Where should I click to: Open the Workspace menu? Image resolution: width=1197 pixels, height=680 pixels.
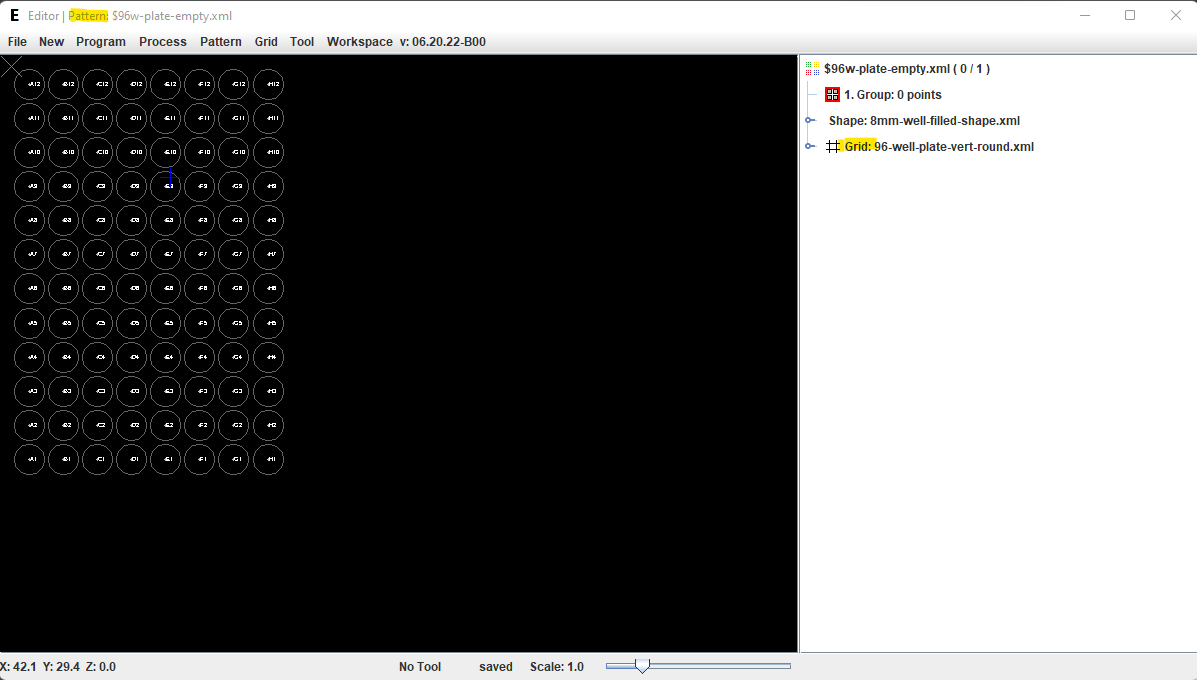(x=359, y=42)
